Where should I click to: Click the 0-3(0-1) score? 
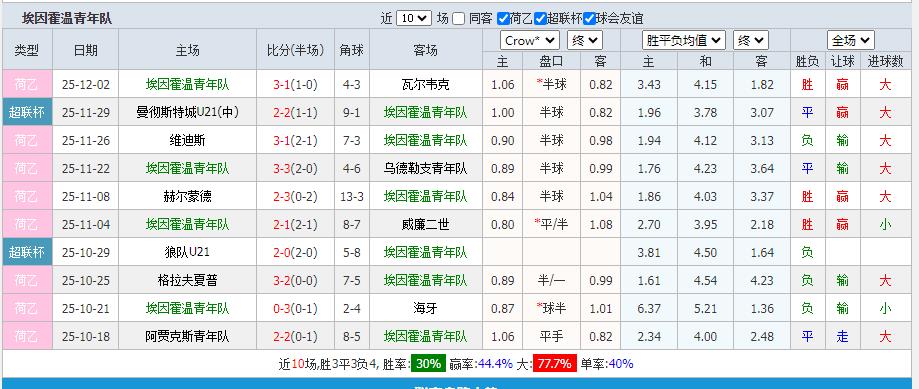295,309
